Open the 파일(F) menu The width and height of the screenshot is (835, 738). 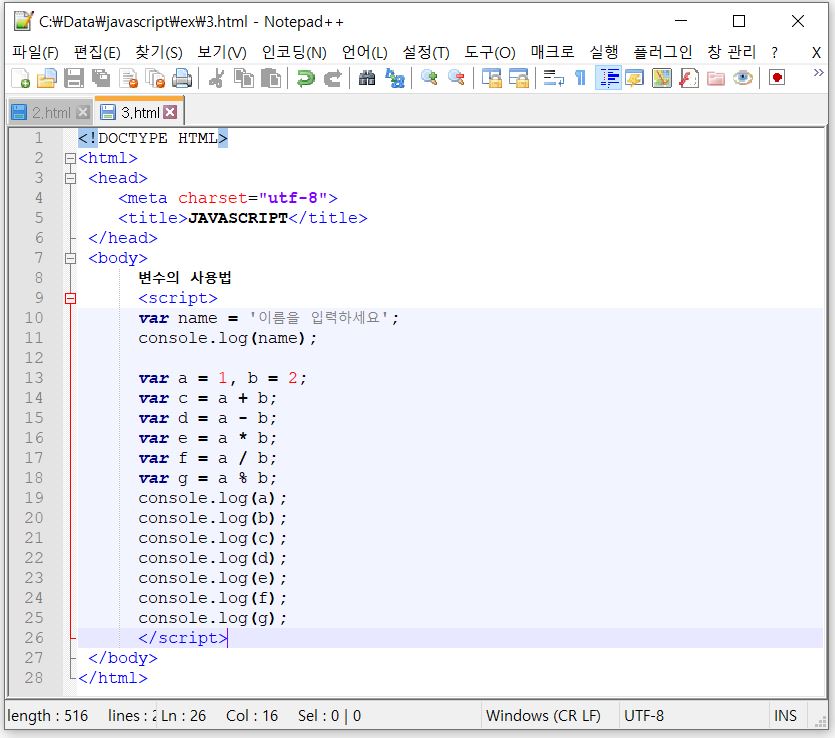point(35,52)
